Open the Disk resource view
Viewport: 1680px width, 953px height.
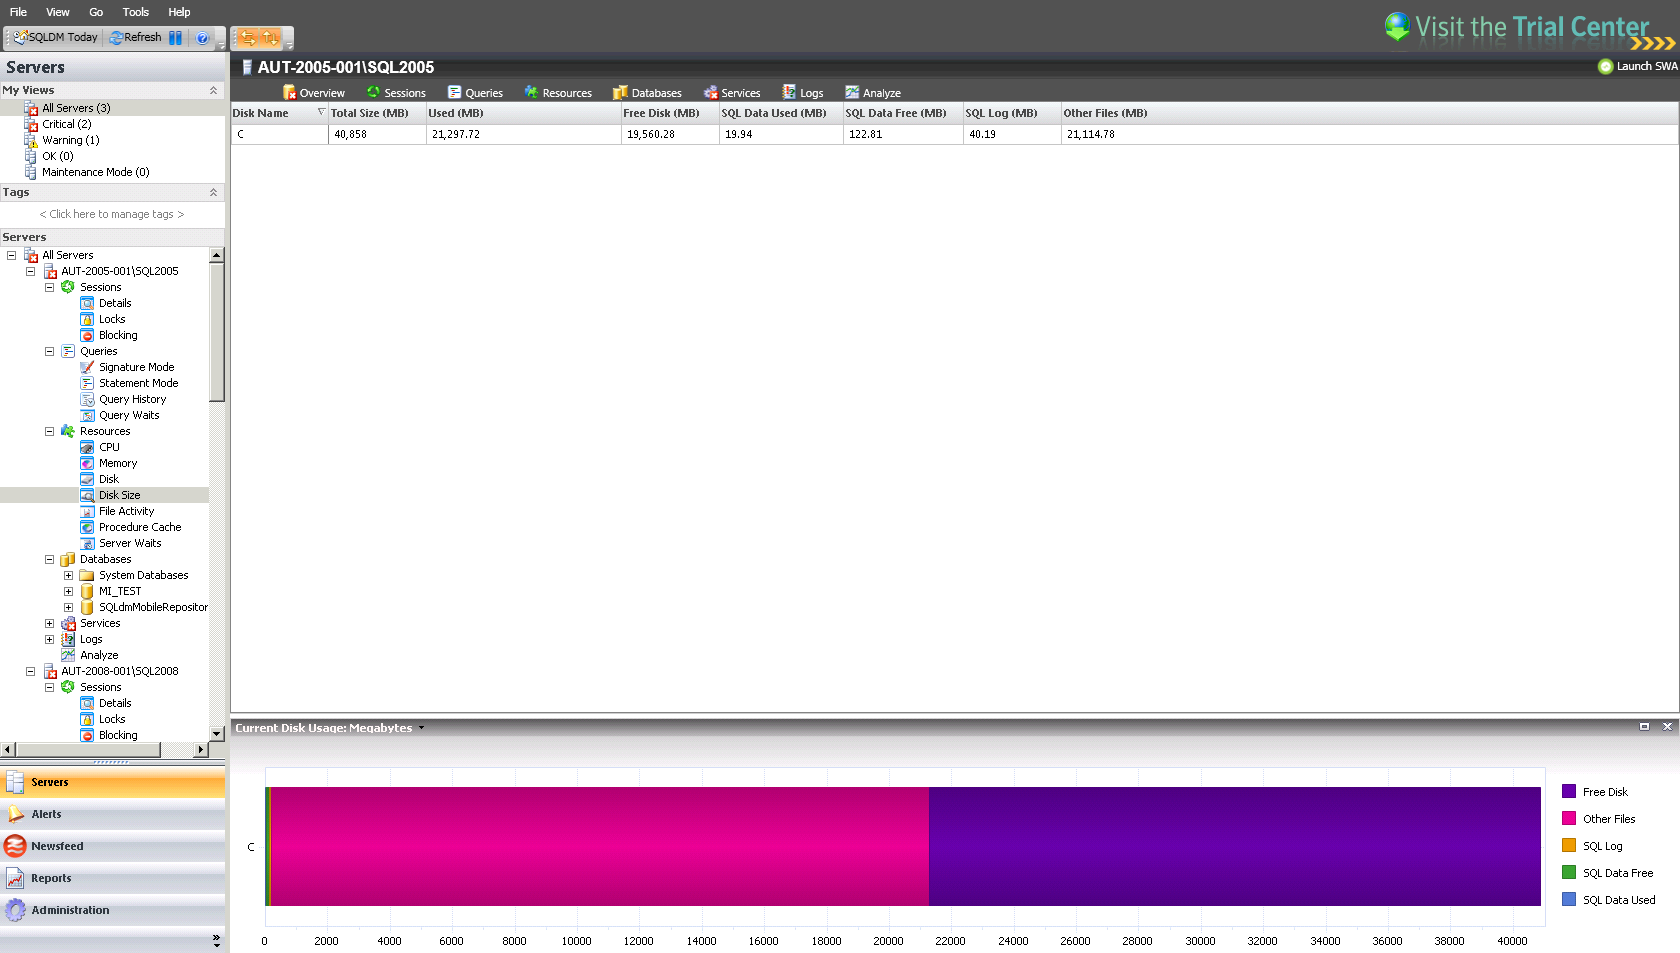pyautogui.click(x=109, y=479)
